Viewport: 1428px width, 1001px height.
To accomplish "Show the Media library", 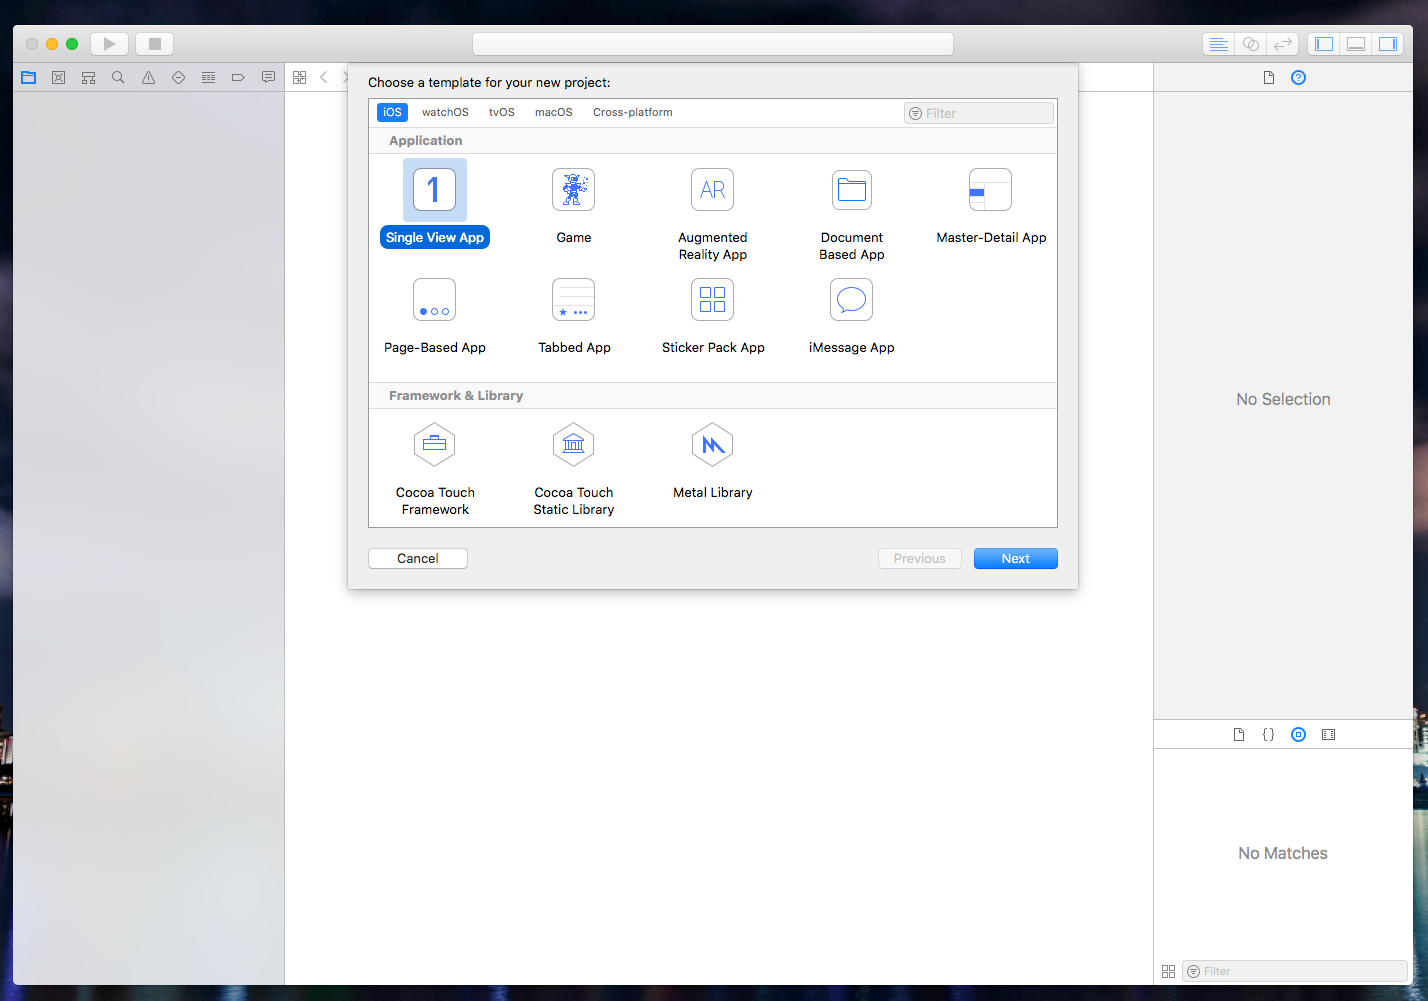I will coord(1328,734).
